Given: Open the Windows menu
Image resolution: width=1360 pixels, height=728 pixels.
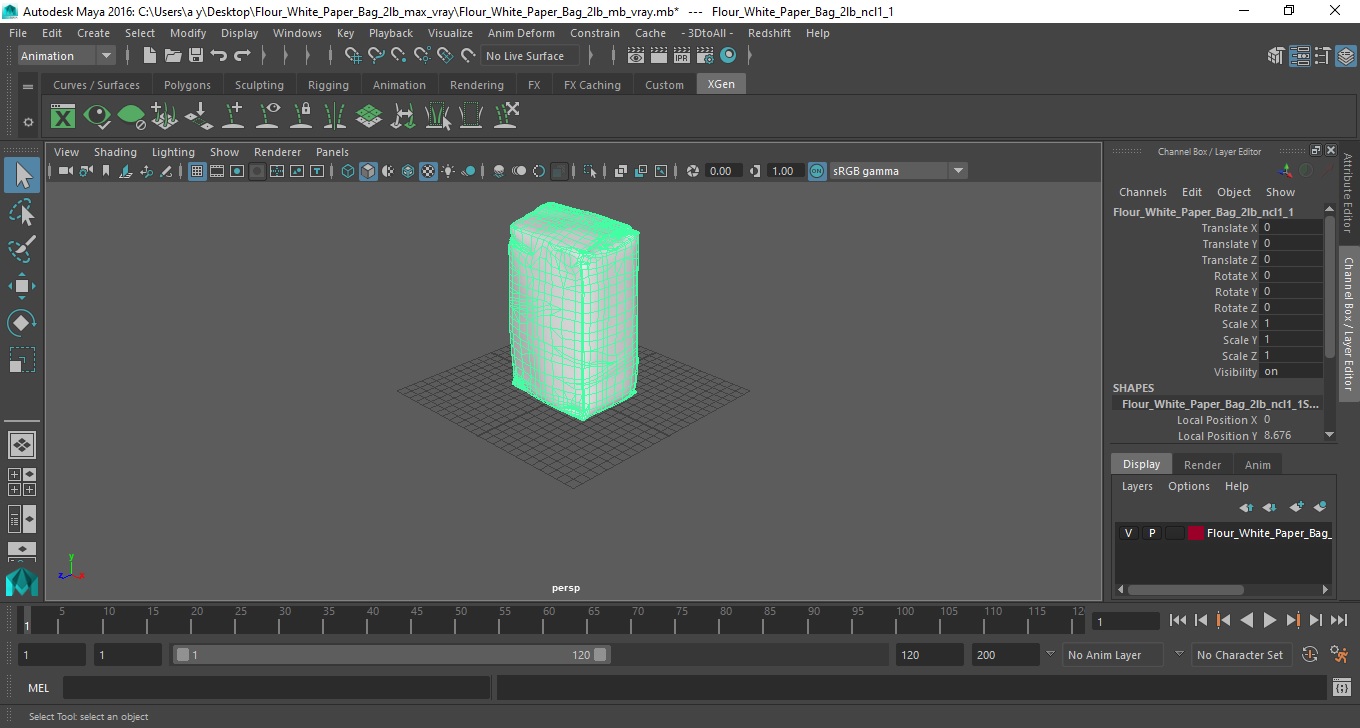Looking at the screenshot, I should [297, 33].
